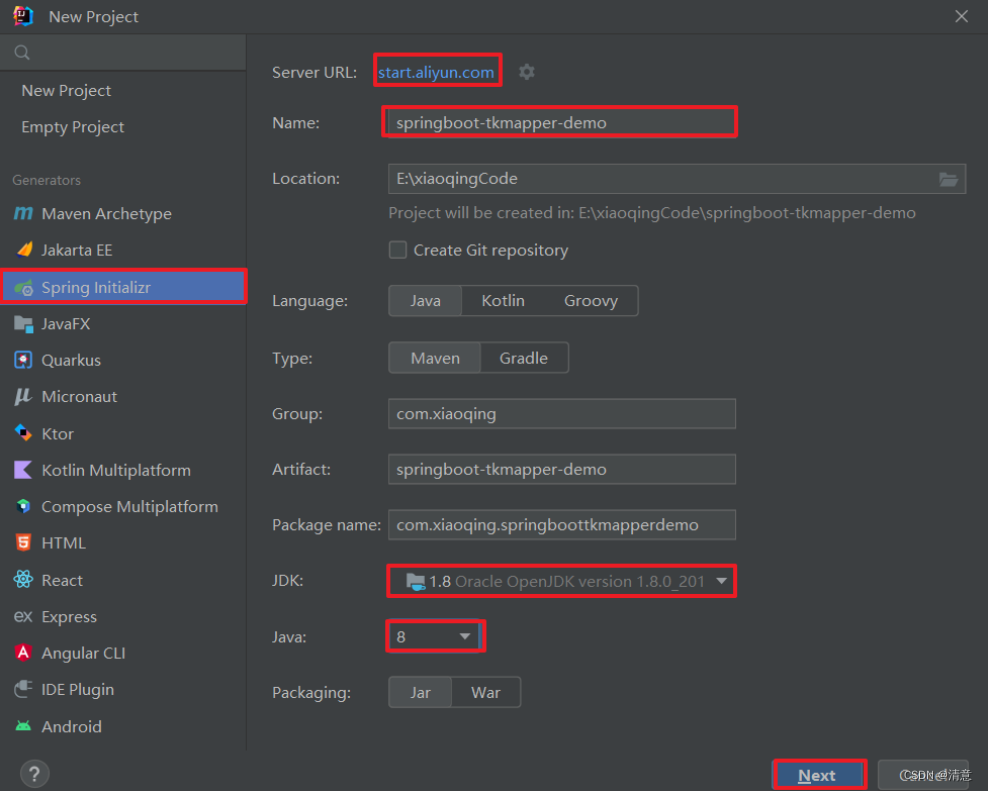Choose JavaFX generator label

tap(66, 324)
